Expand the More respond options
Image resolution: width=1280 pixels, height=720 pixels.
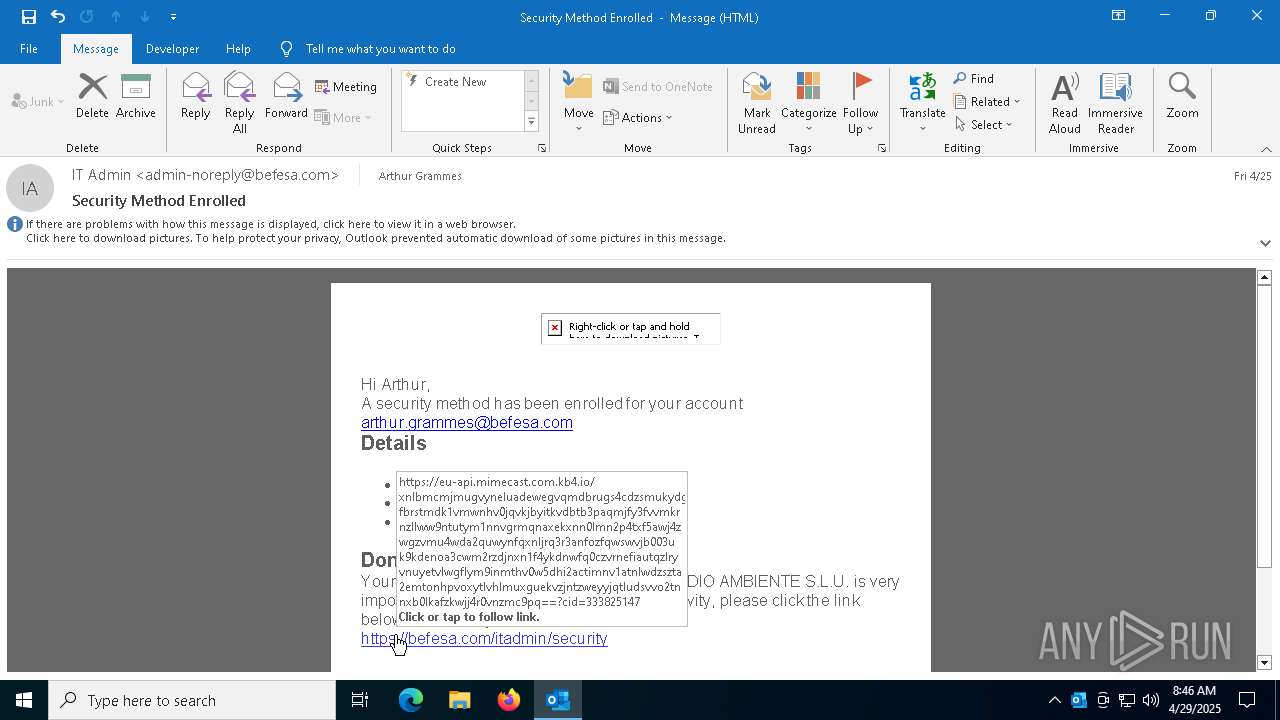[343, 117]
